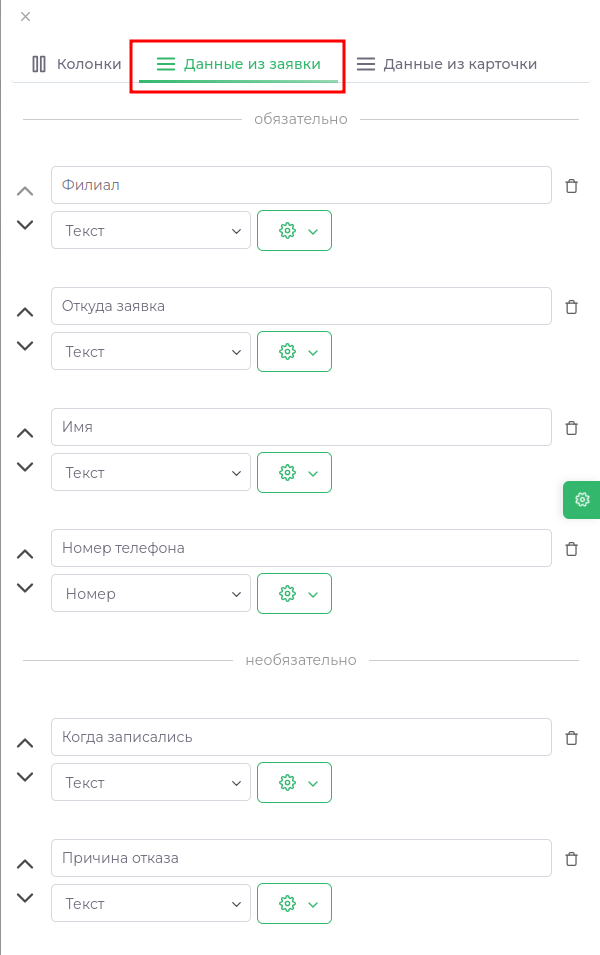Expand gear settings dropdown for Причина отказа
Screen dimensions: 600x955
point(294,904)
